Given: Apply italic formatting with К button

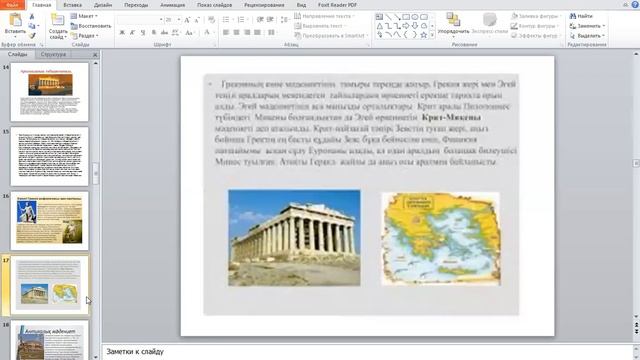Looking at the screenshot, I should [132, 32].
